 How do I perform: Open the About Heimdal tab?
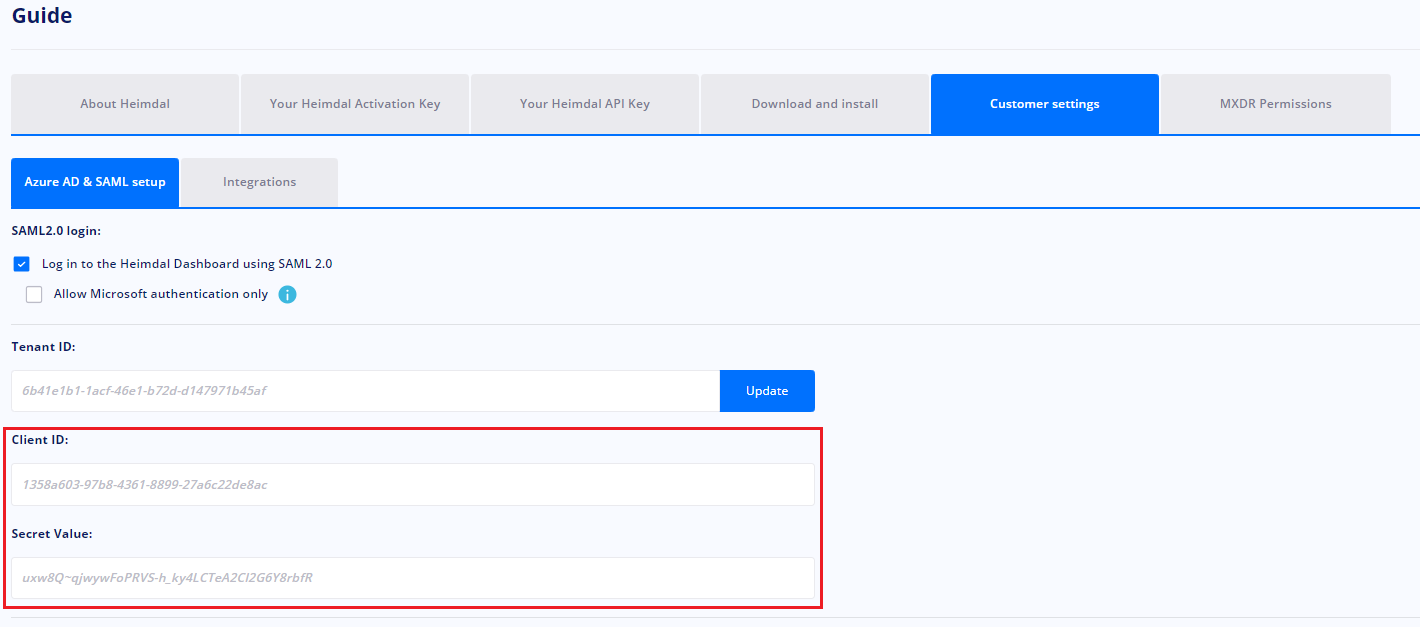pos(125,104)
